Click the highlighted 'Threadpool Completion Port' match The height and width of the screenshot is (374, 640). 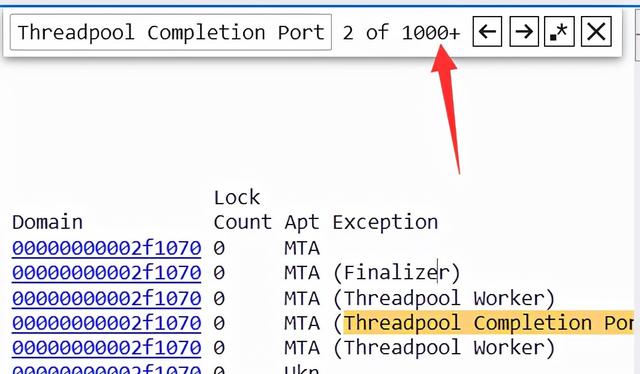(x=489, y=323)
